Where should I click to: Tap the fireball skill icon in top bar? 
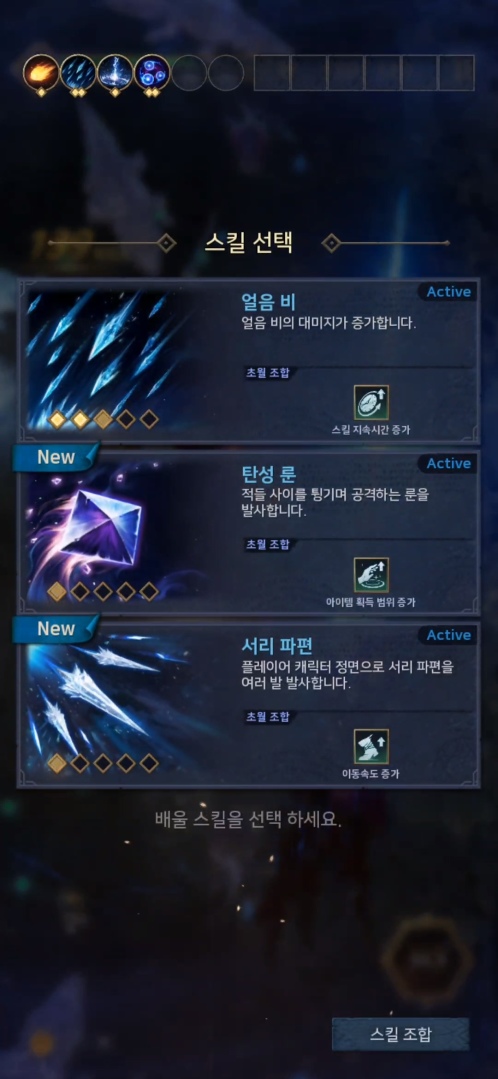click(x=41, y=72)
